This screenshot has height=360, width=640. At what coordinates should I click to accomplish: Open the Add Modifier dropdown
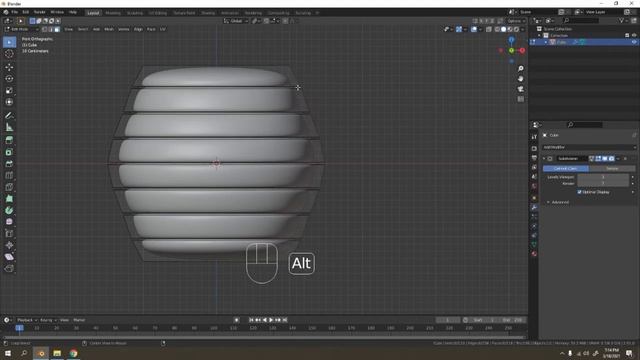589,147
